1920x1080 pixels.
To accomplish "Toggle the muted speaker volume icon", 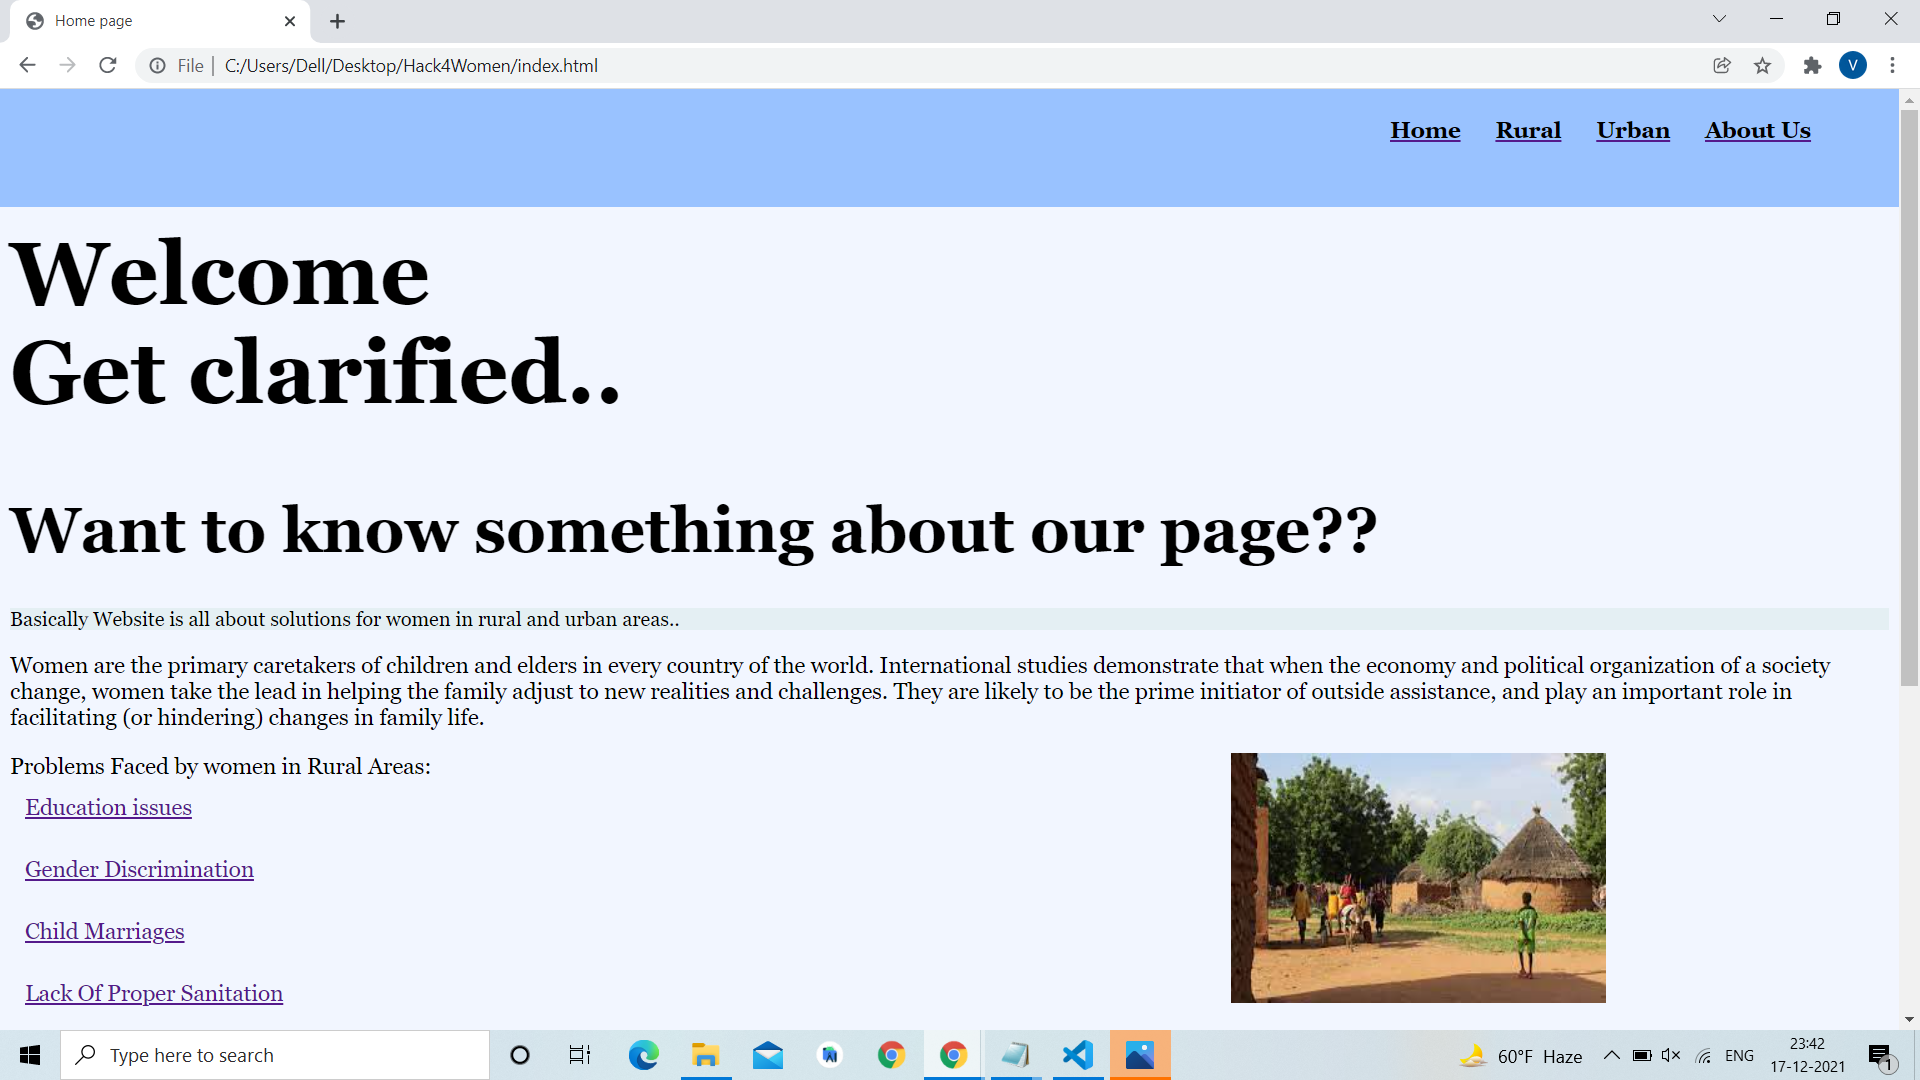I will click(1670, 1055).
